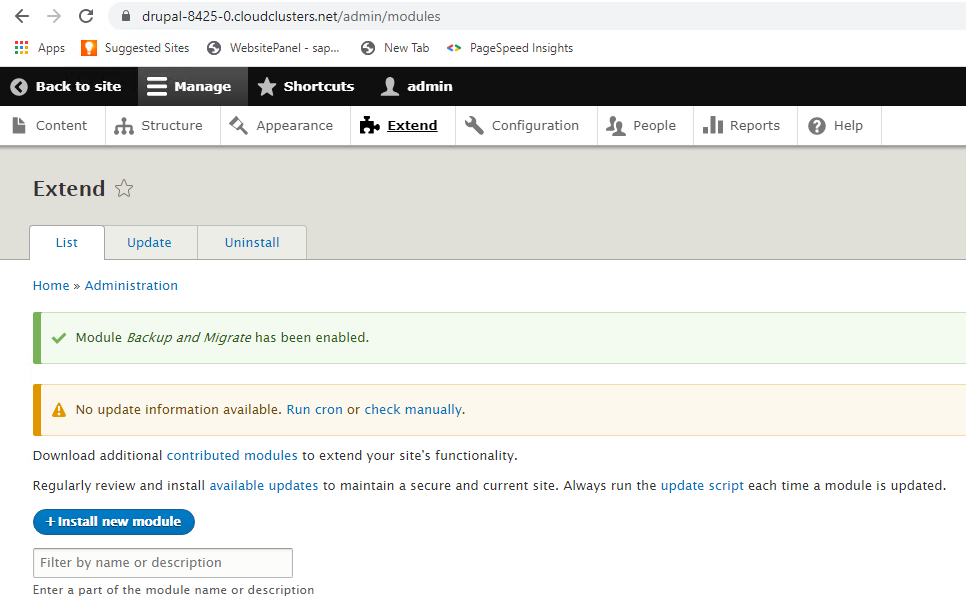The width and height of the screenshot is (966, 607).
Task: Switch to the Update tab
Action: (x=149, y=243)
